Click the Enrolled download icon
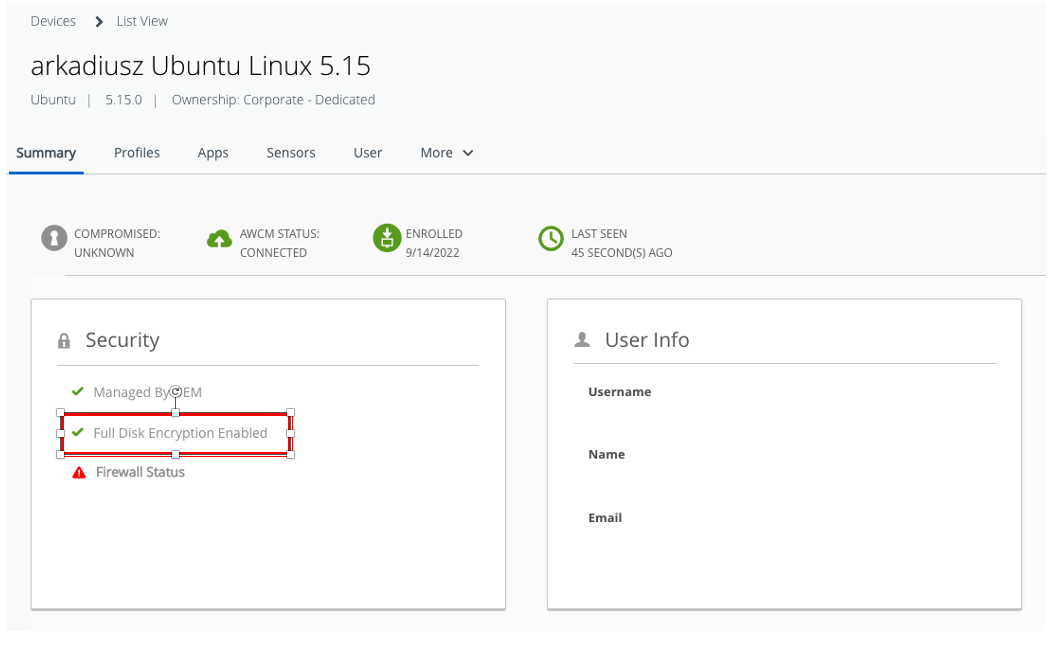The width and height of the screenshot is (1055, 658). tap(386, 239)
